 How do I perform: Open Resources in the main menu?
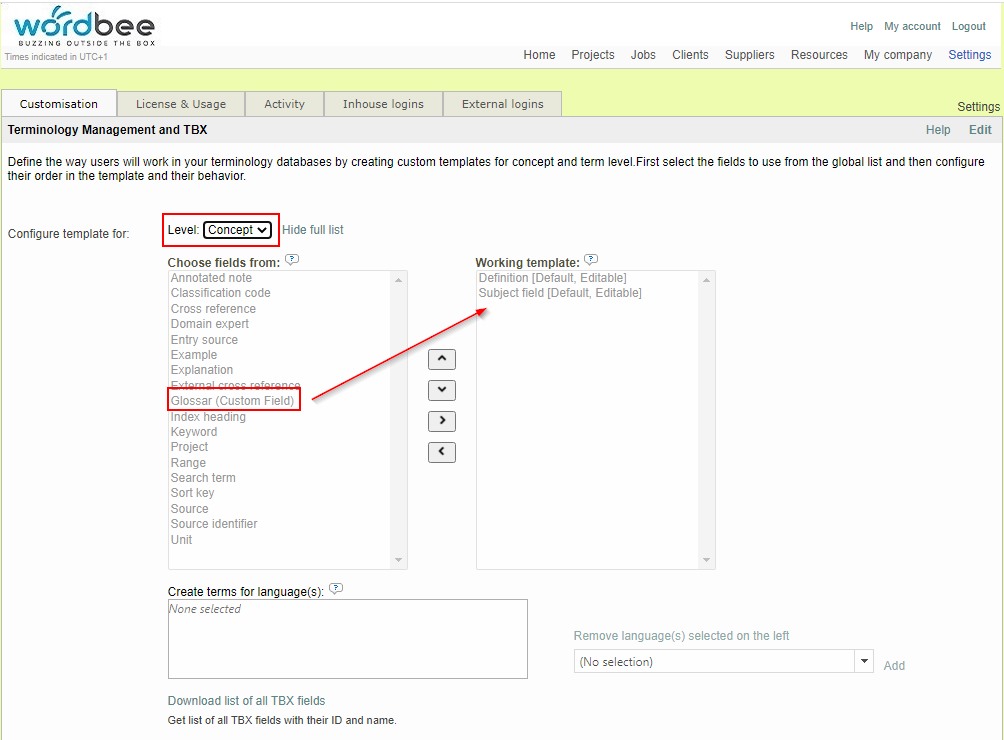pyautogui.click(x=819, y=55)
